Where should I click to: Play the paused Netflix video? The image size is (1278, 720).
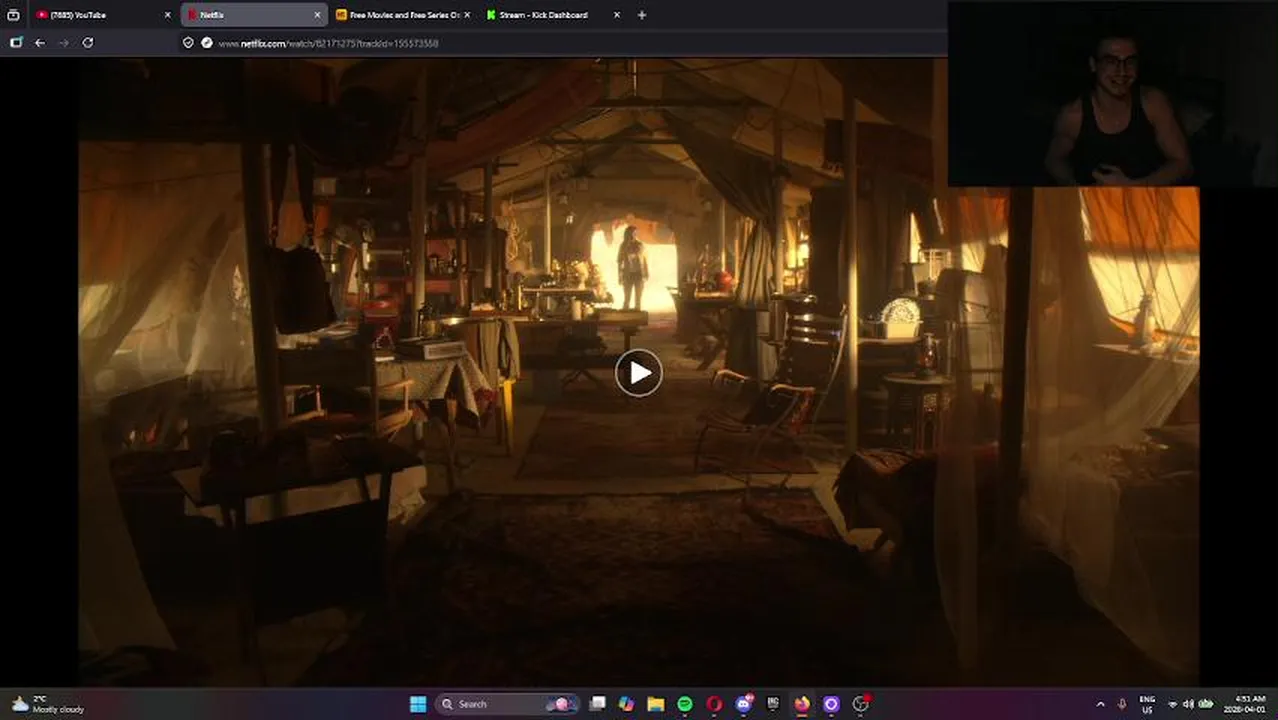pos(638,373)
